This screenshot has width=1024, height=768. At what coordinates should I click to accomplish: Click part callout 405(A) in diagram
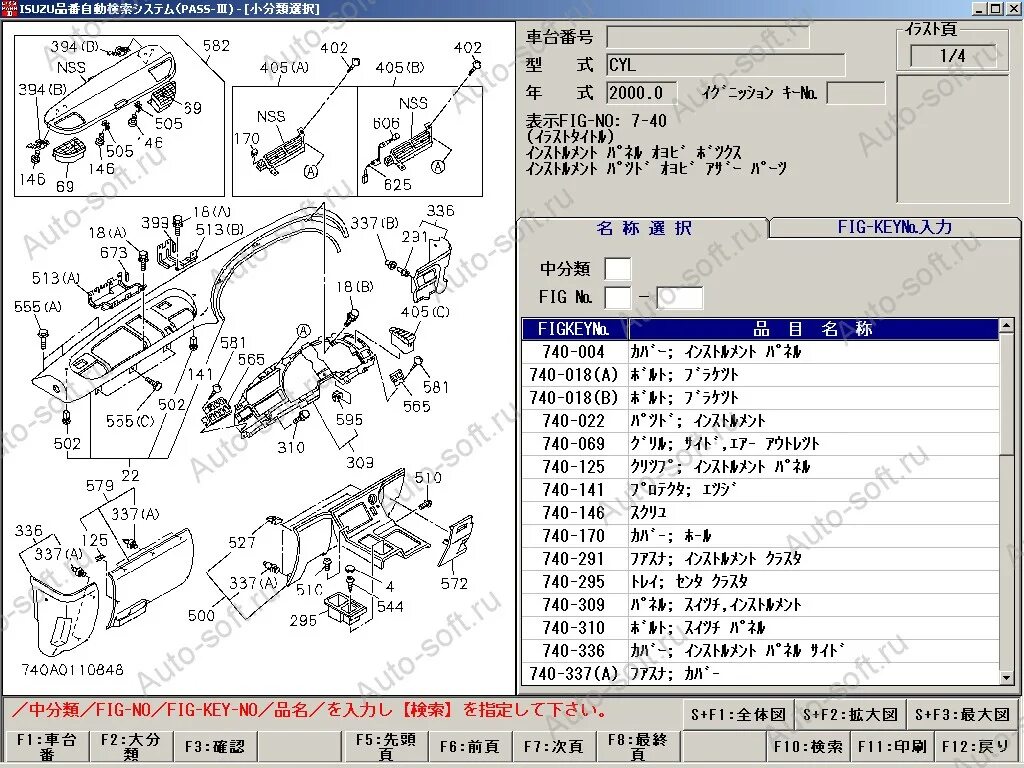(x=284, y=67)
